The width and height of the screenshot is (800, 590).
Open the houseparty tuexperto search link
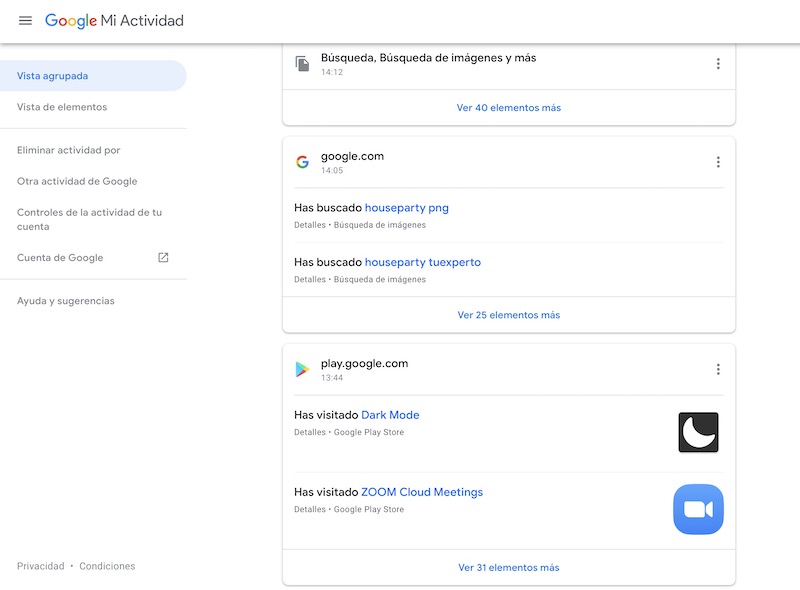pos(422,262)
